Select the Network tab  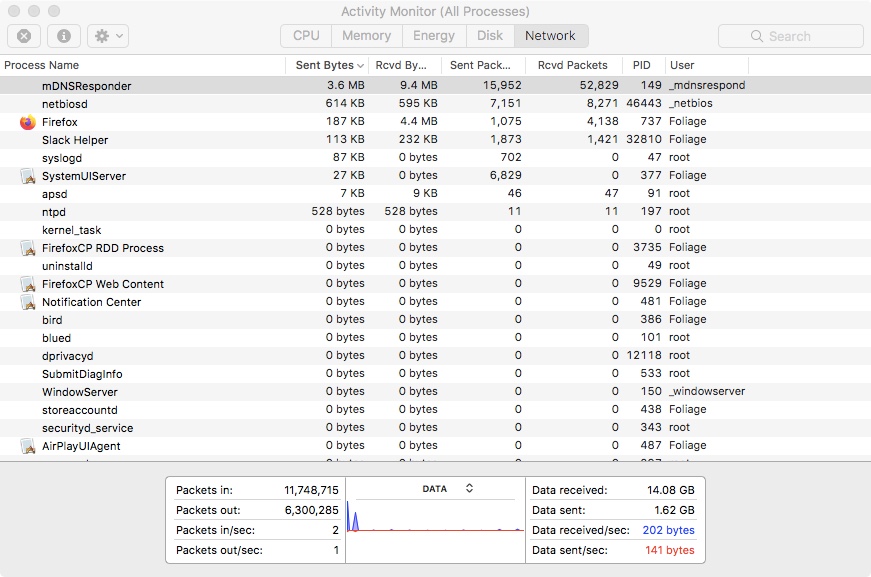(550, 36)
